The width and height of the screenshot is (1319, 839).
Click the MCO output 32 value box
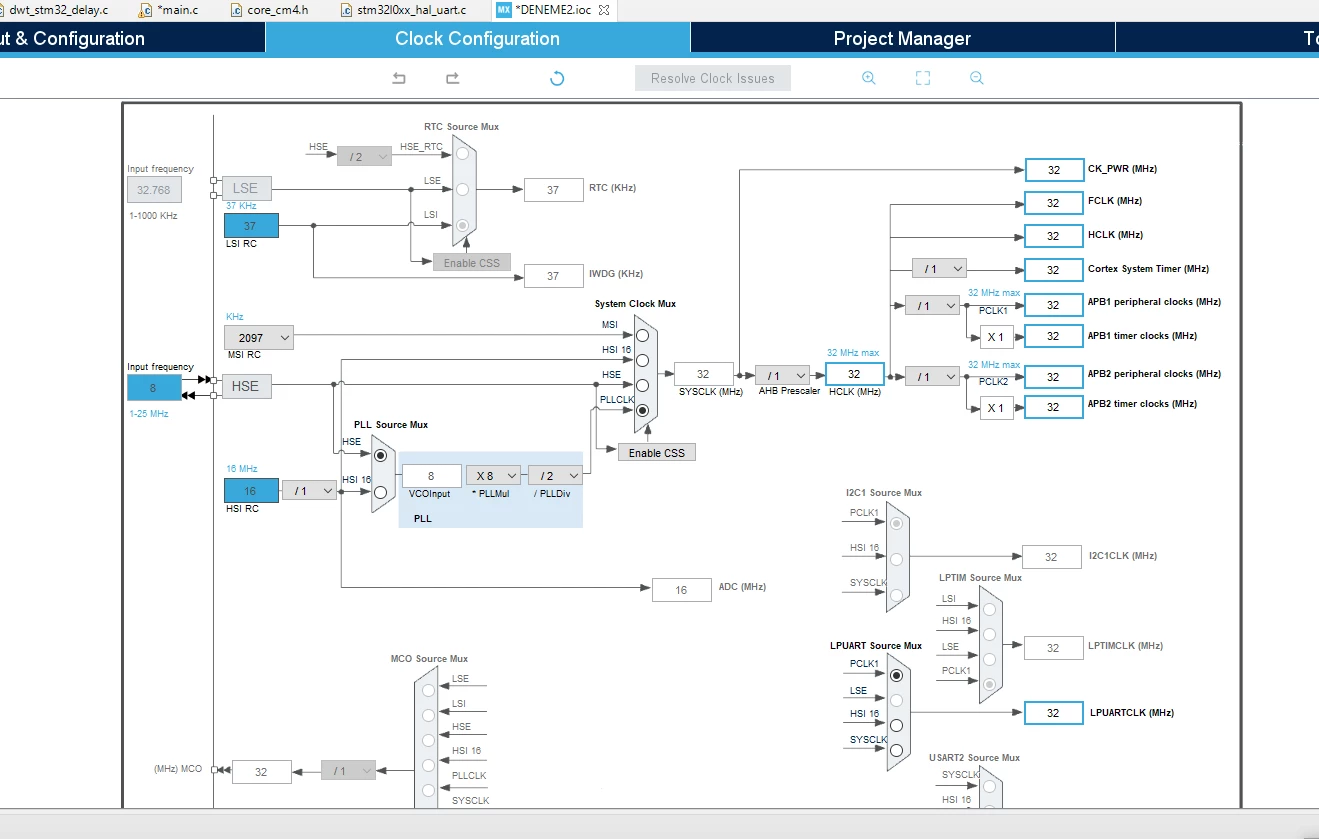[262, 772]
